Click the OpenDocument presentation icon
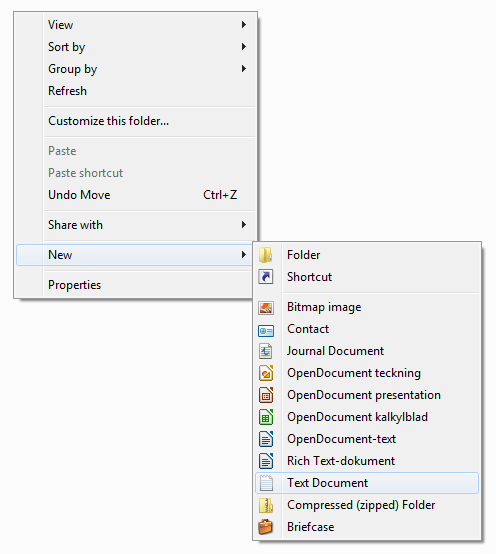The height and width of the screenshot is (554, 496). pyautogui.click(x=266, y=395)
